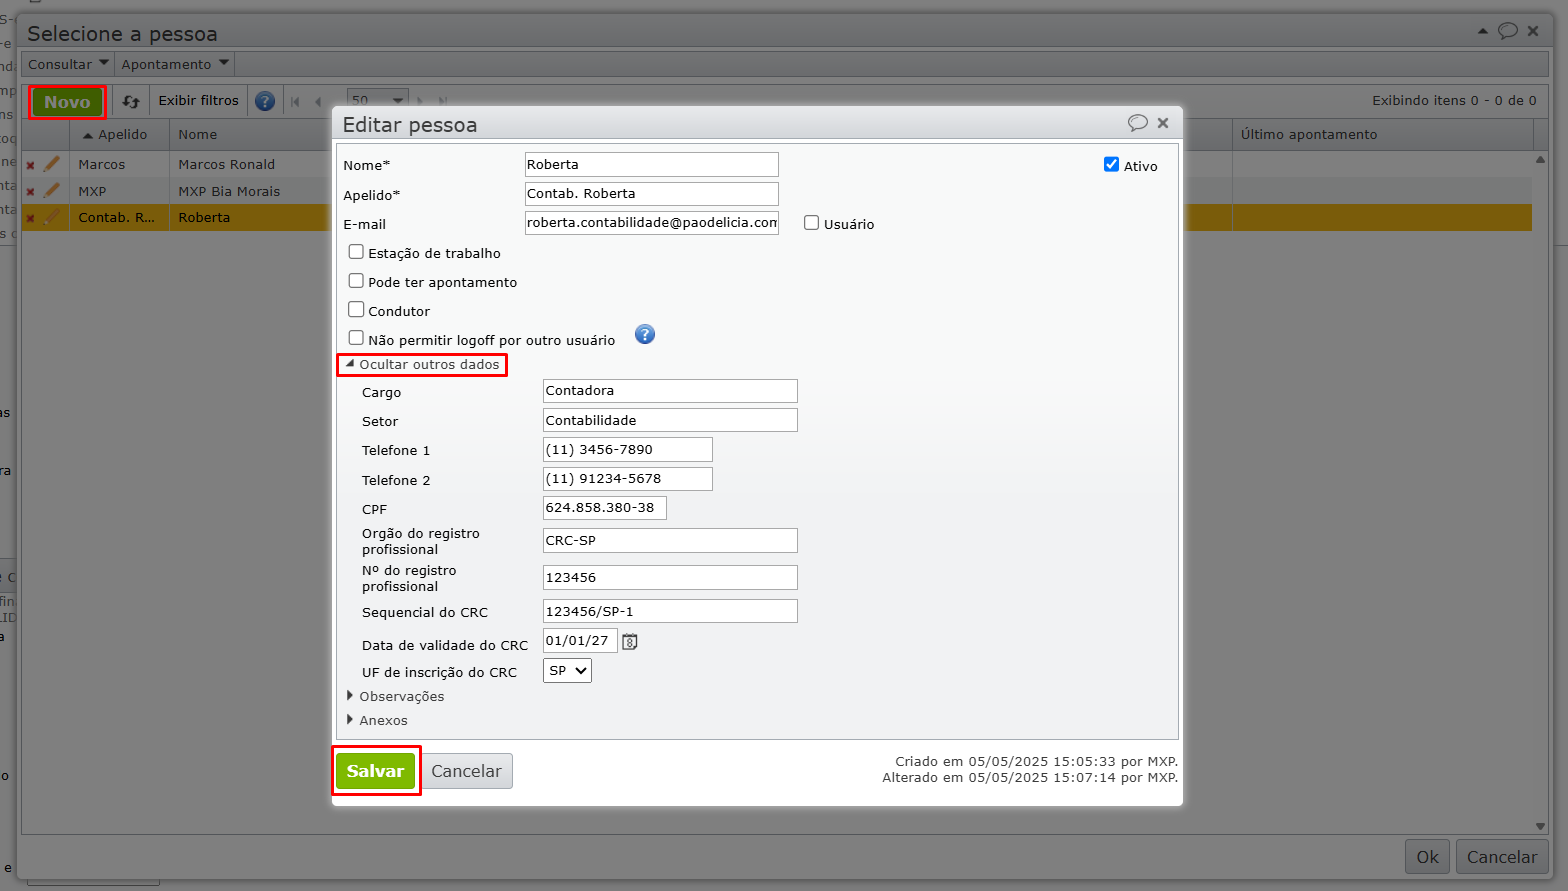The width and height of the screenshot is (1568, 891).
Task: Close the Editar pessoa dialog
Action: (1163, 123)
